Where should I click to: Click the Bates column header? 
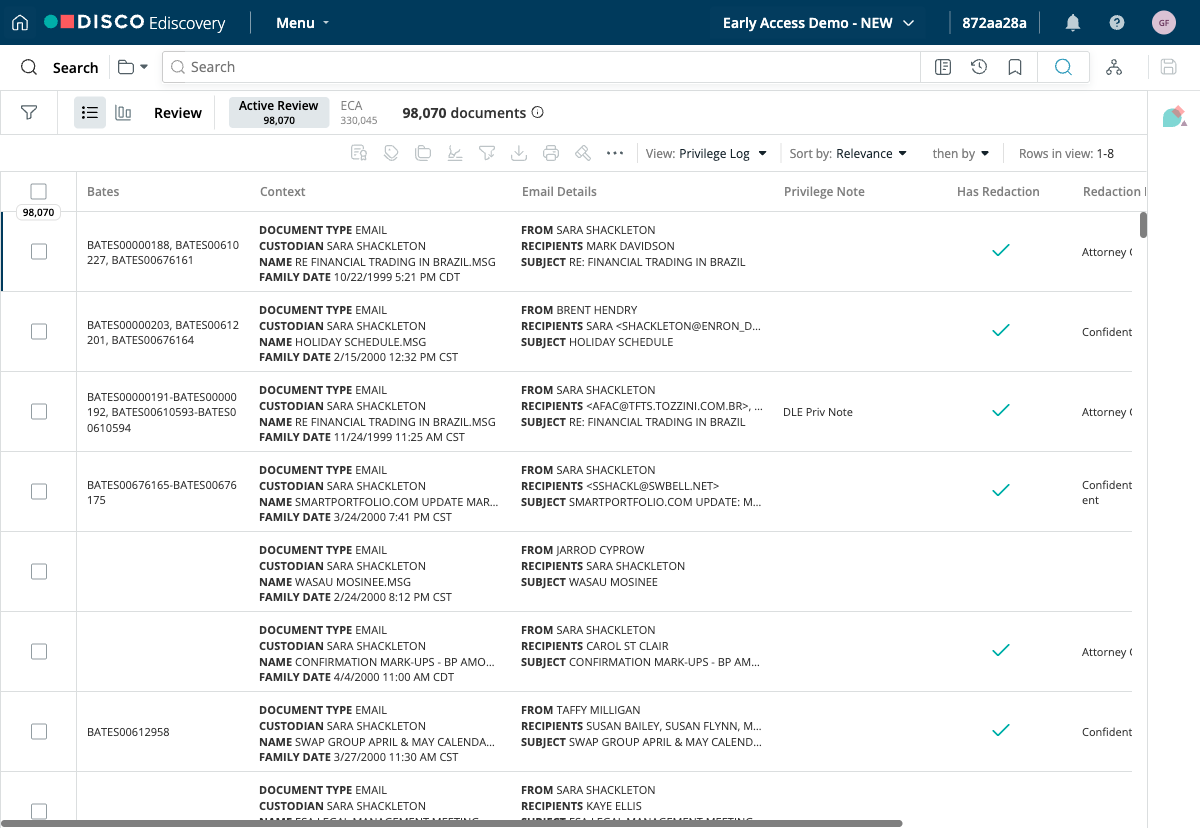pos(103,191)
